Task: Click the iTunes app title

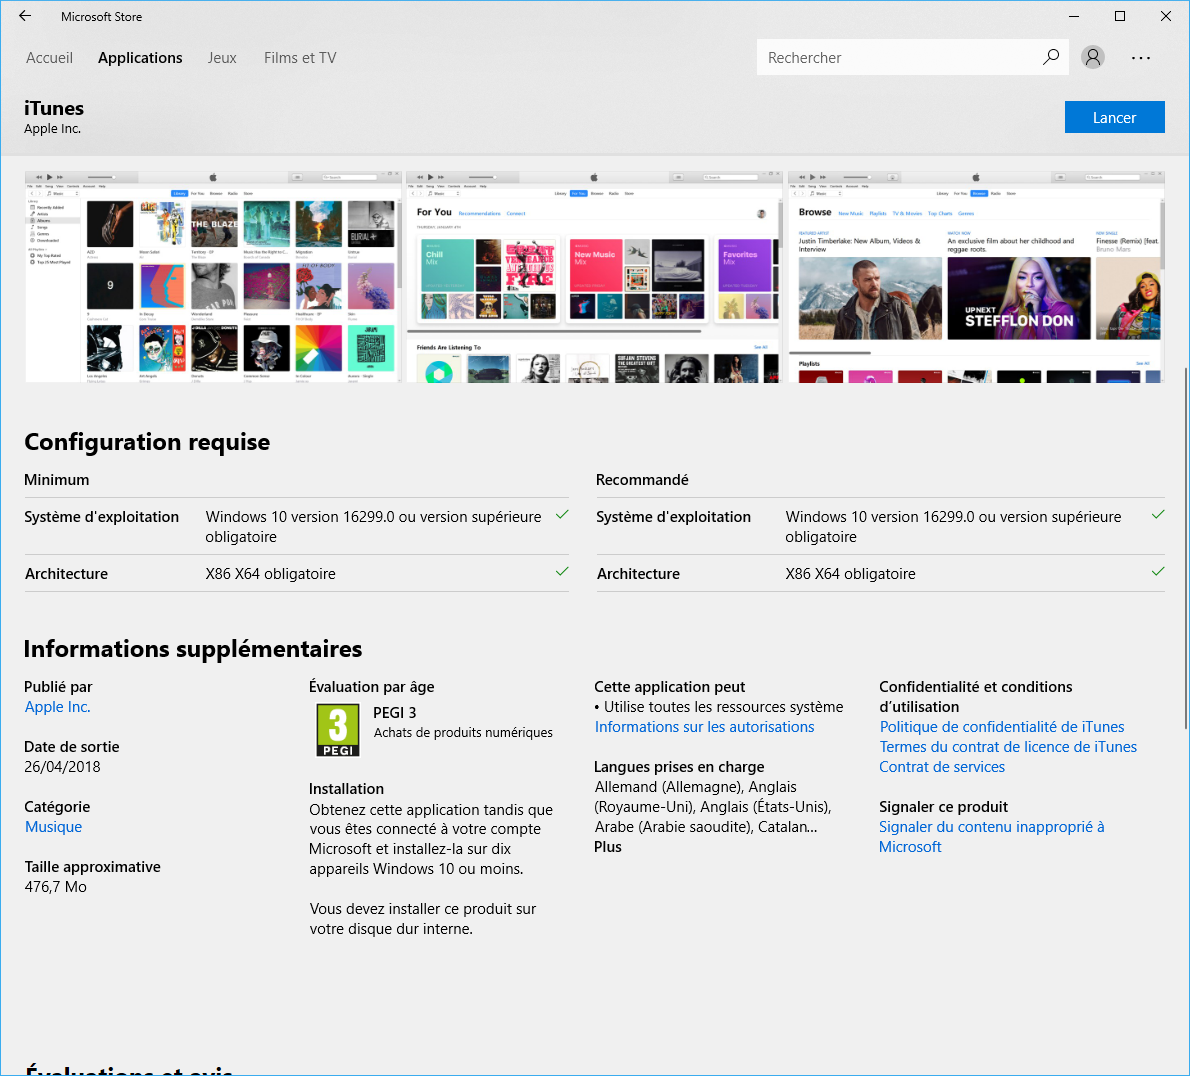Action: [x=54, y=108]
